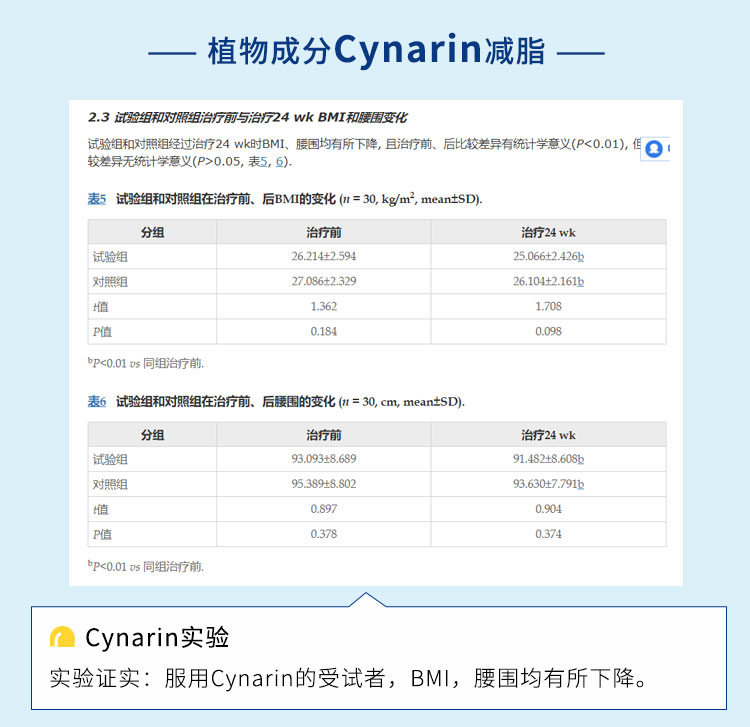The height and width of the screenshot is (727, 750).
Task: Click the 分组 header in table 5
Action: [152, 232]
